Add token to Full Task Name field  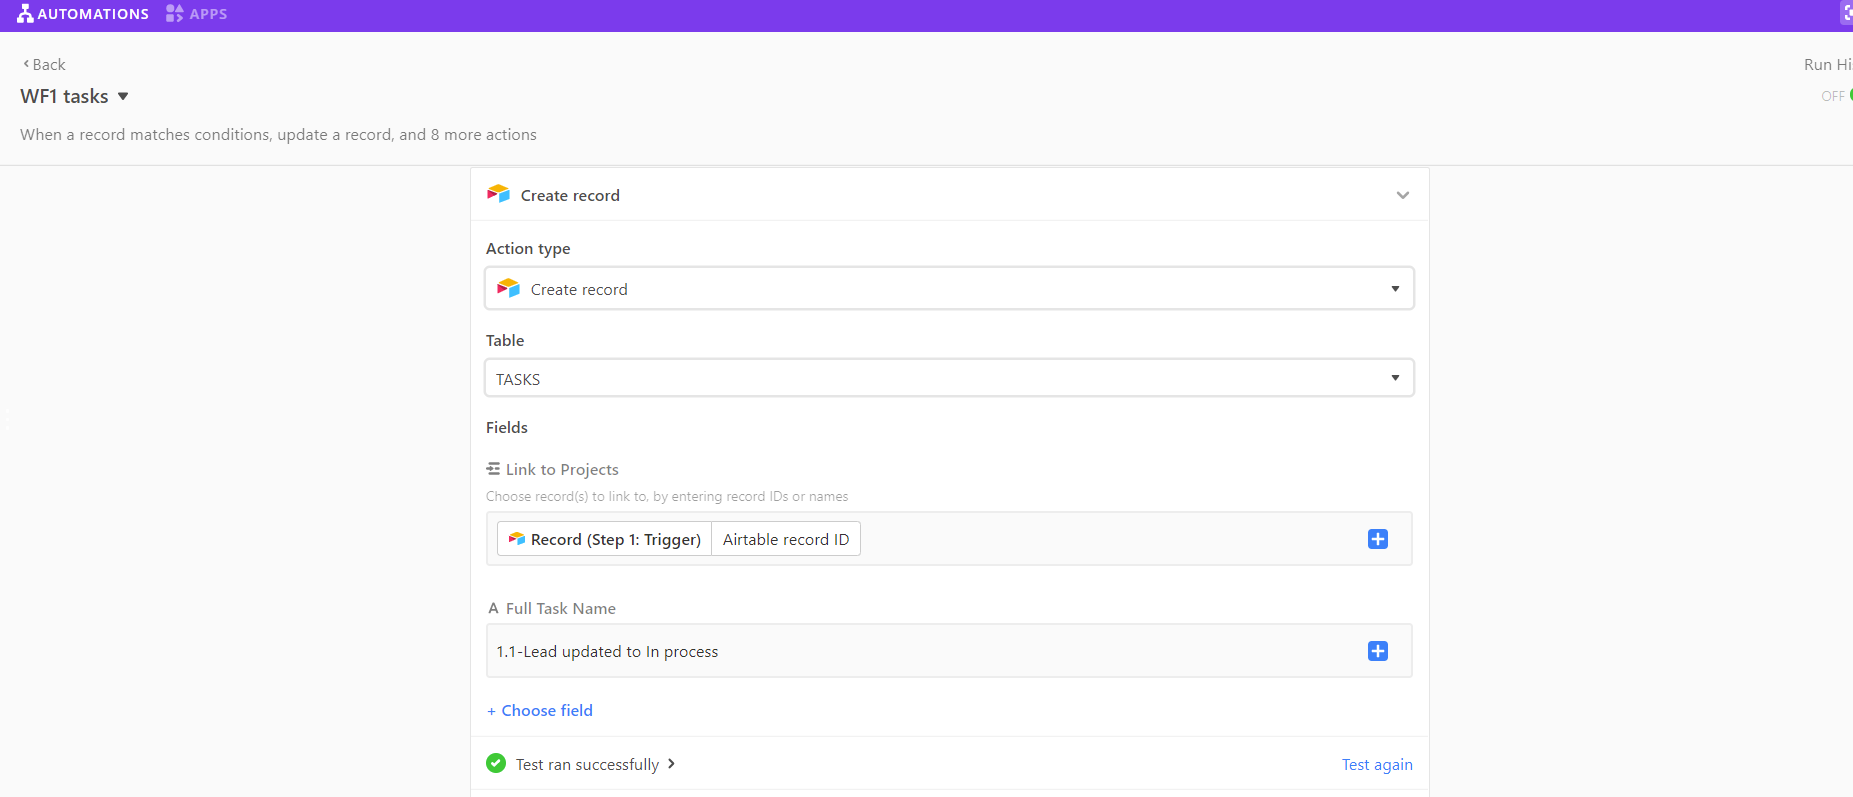(1377, 651)
